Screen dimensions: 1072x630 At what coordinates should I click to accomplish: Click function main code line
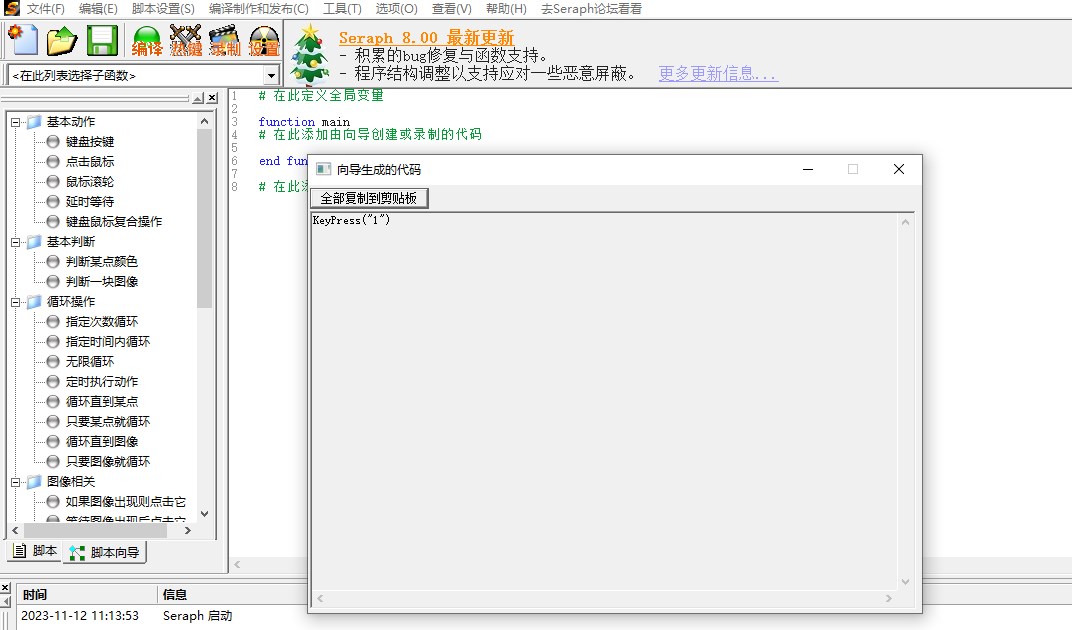coord(304,122)
